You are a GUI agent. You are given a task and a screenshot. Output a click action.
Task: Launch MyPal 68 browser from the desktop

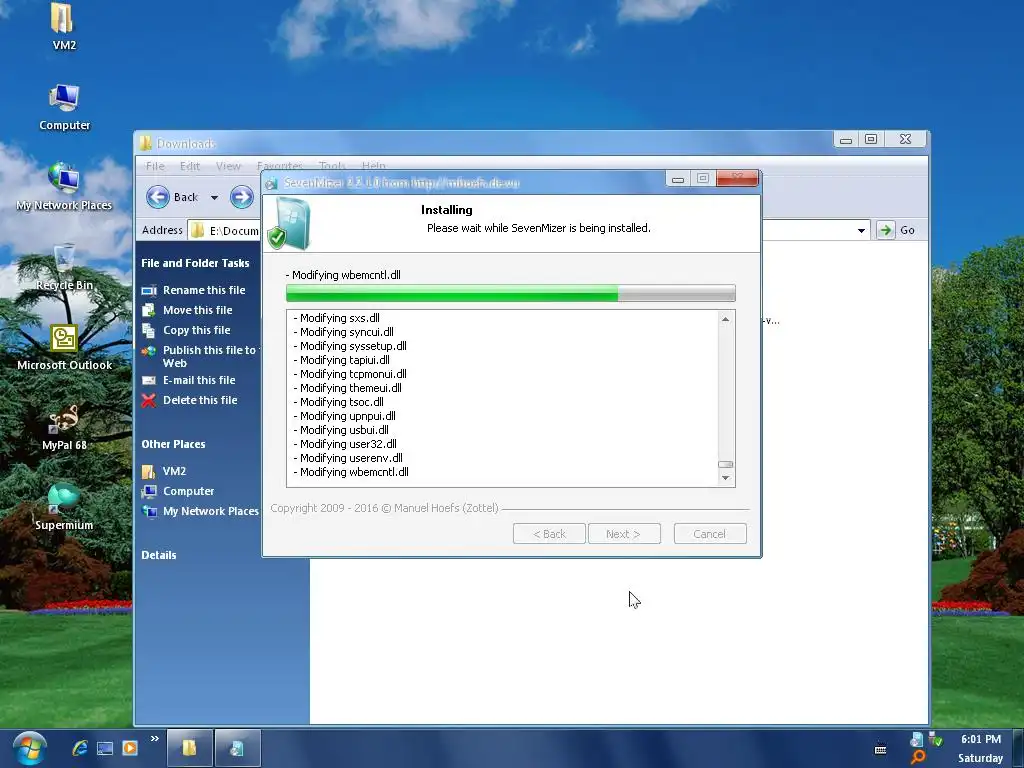tap(64, 427)
